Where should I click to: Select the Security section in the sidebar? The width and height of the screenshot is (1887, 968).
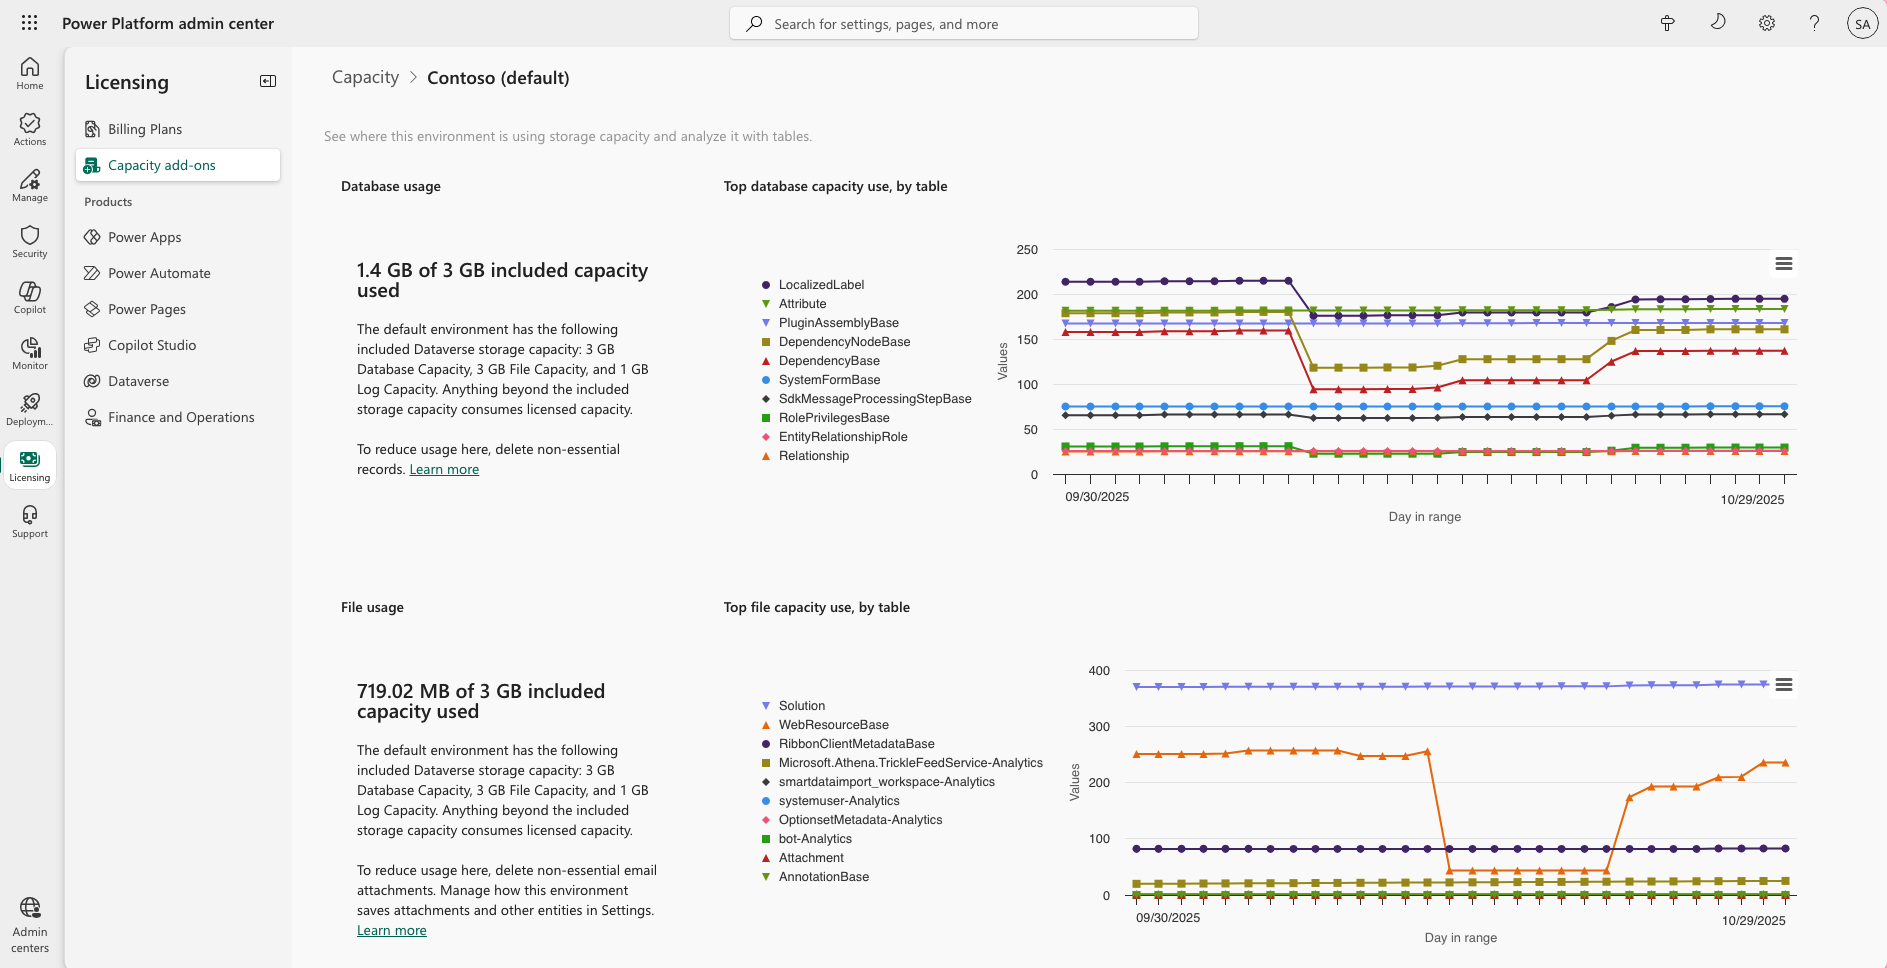click(29, 240)
